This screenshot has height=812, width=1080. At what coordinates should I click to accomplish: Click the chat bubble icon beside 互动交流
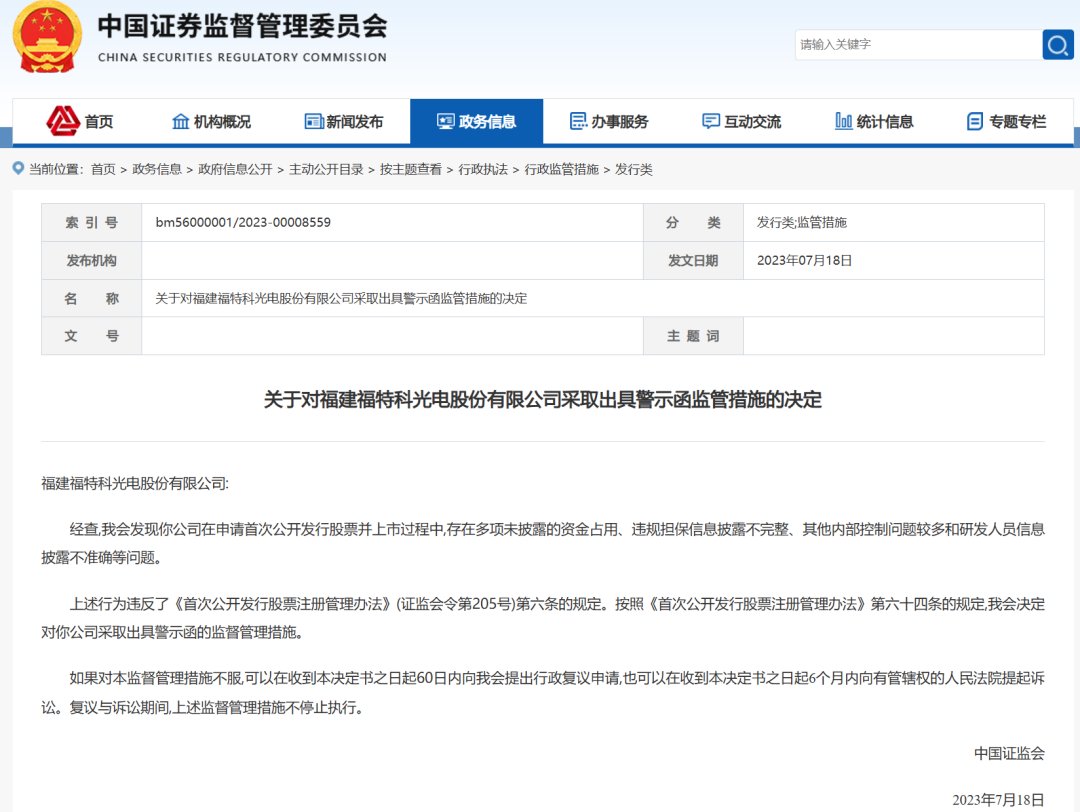tap(711, 121)
